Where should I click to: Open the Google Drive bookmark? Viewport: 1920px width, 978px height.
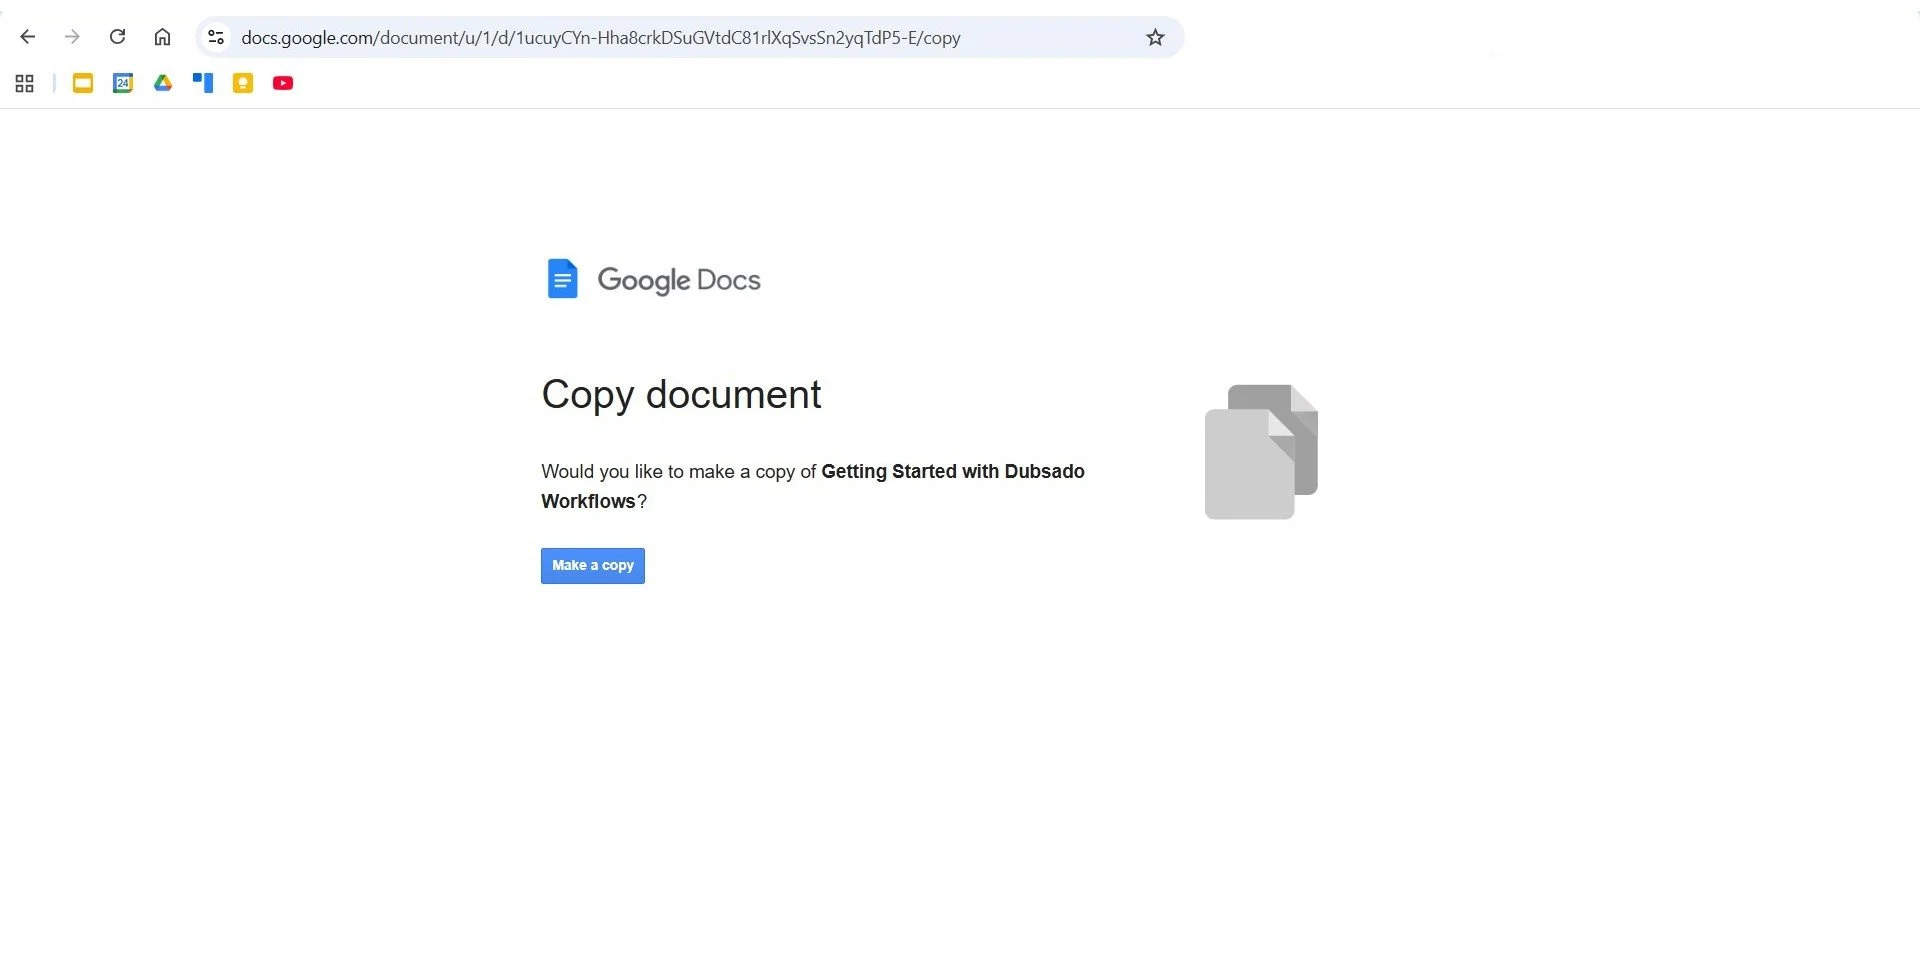[x=163, y=84]
